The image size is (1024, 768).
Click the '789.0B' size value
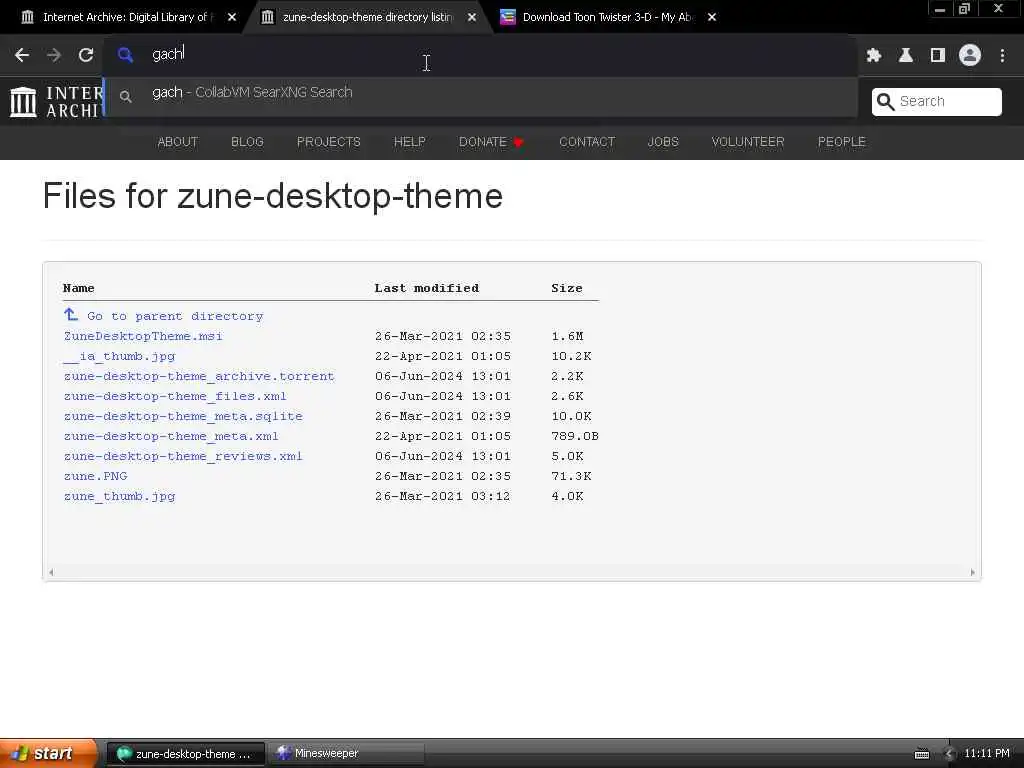[575, 436]
